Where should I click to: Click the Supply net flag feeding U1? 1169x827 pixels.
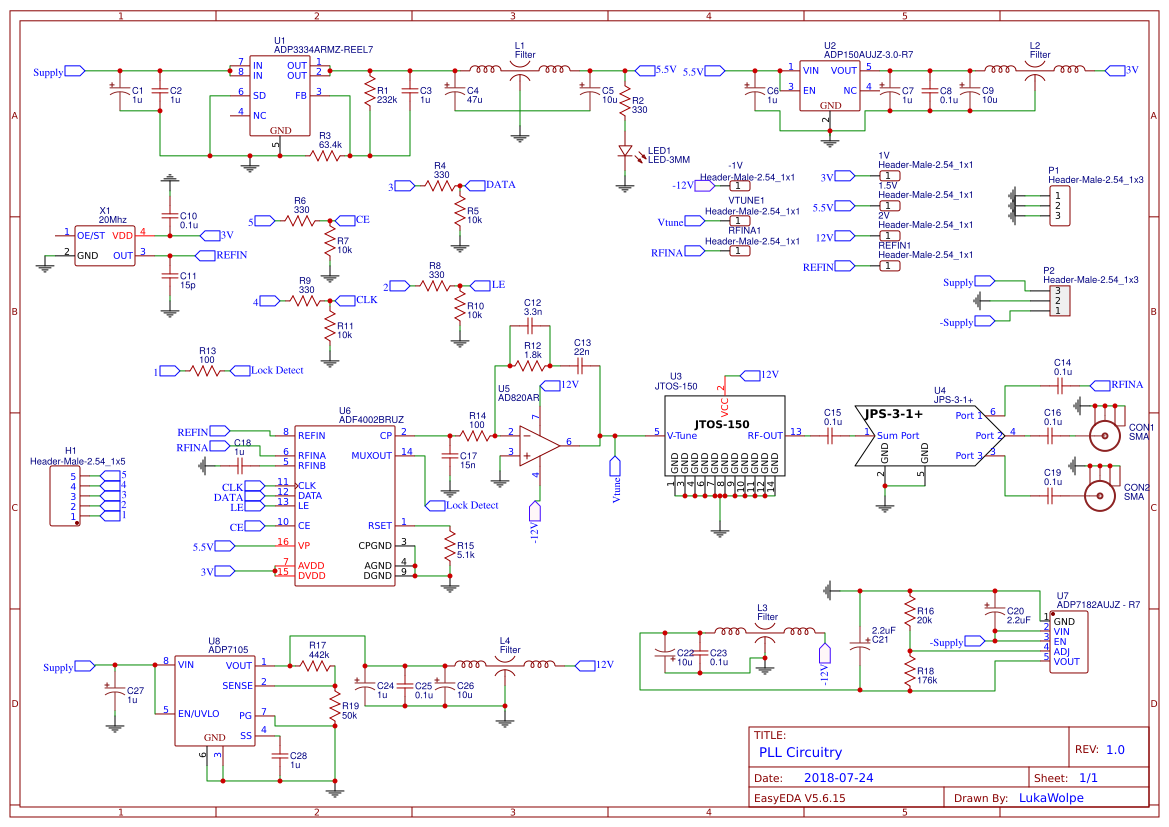[x=75, y=72]
